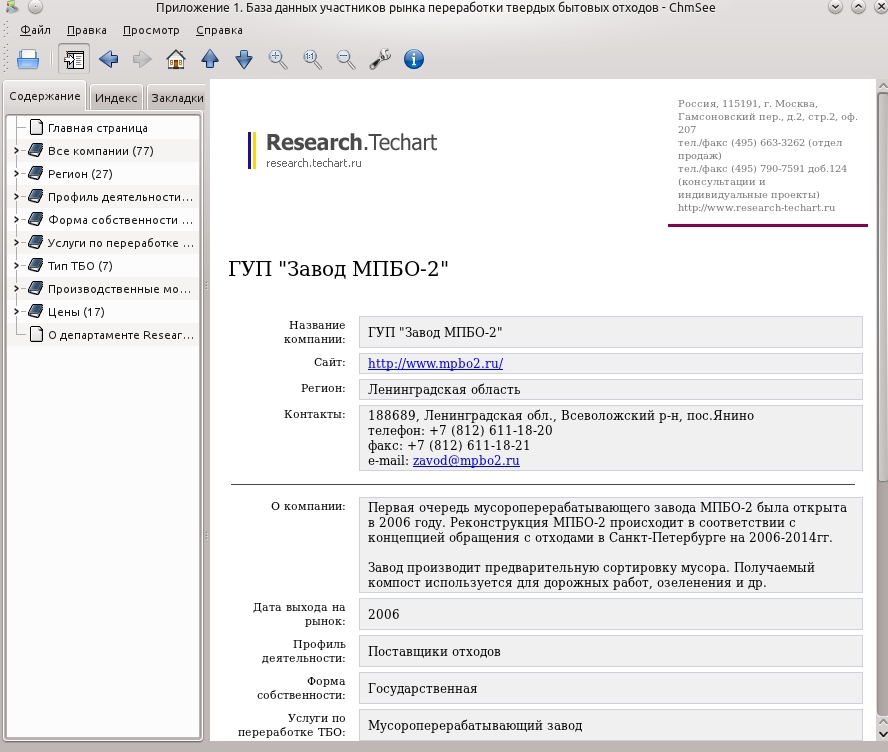Select the О департаменте Resear... entry
Screen dimensions: 888x752
[121, 335]
